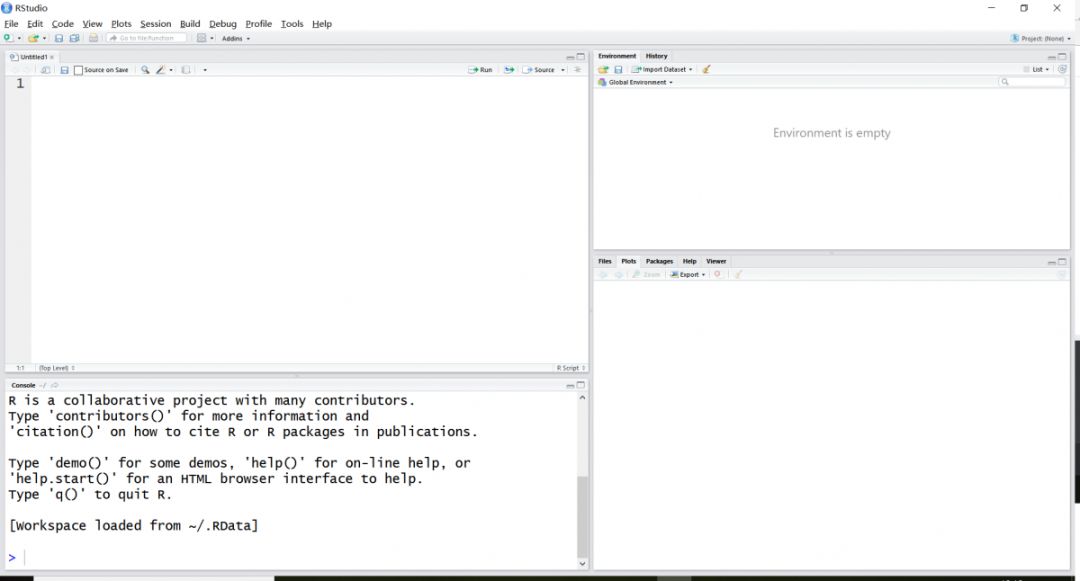Click Refresh environment icon
Viewport: 1080px width, 581px height.
click(1062, 70)
